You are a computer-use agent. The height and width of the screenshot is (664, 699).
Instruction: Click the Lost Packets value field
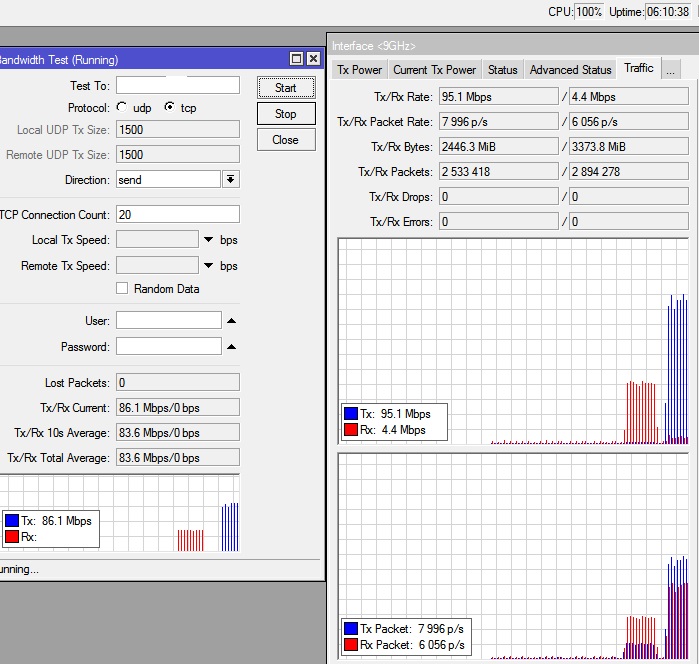tap(178, 382)
